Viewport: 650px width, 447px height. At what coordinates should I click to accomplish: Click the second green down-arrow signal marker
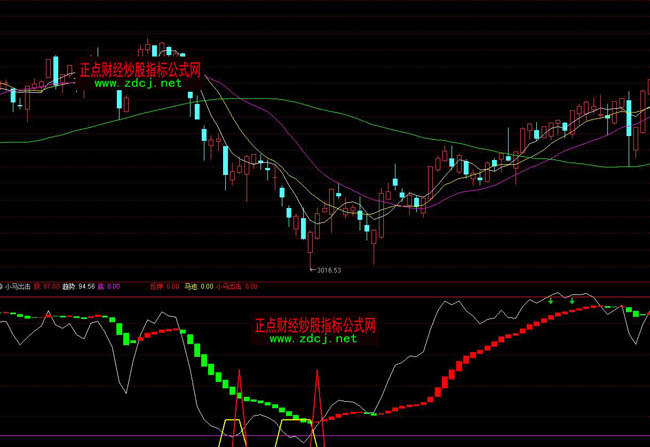571,299
